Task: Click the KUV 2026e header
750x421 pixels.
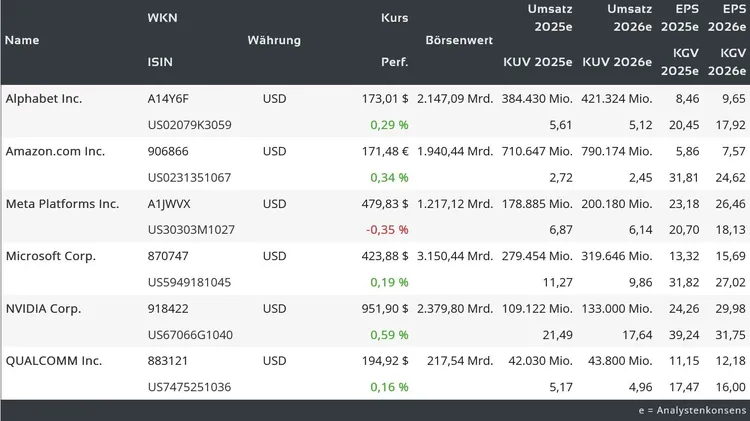Action: 617,62
